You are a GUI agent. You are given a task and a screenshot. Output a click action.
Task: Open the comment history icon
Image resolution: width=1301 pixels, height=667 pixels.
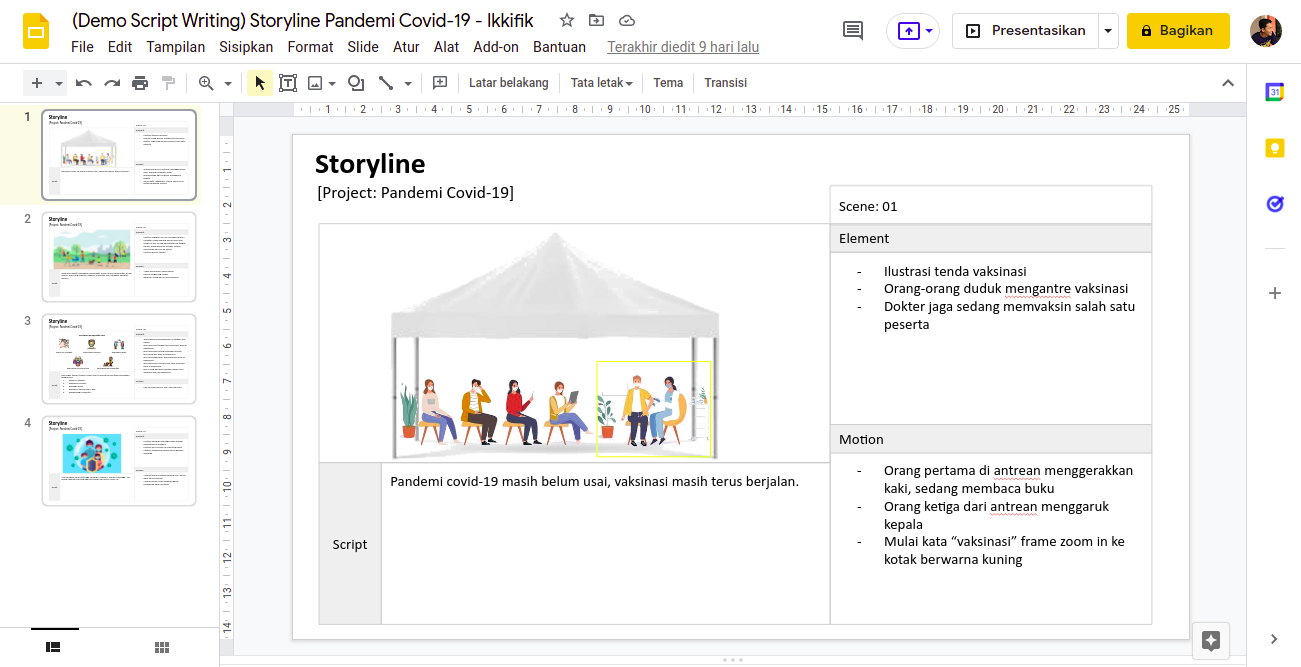(853, 31)
